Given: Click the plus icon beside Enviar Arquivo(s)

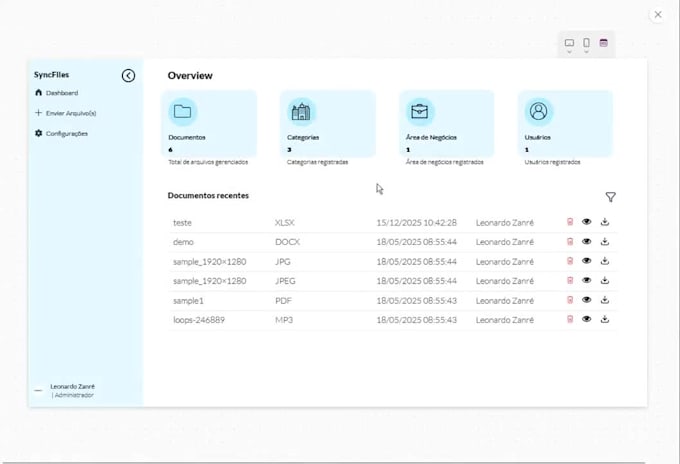Looking at the screenshot, I should point(38,113).
